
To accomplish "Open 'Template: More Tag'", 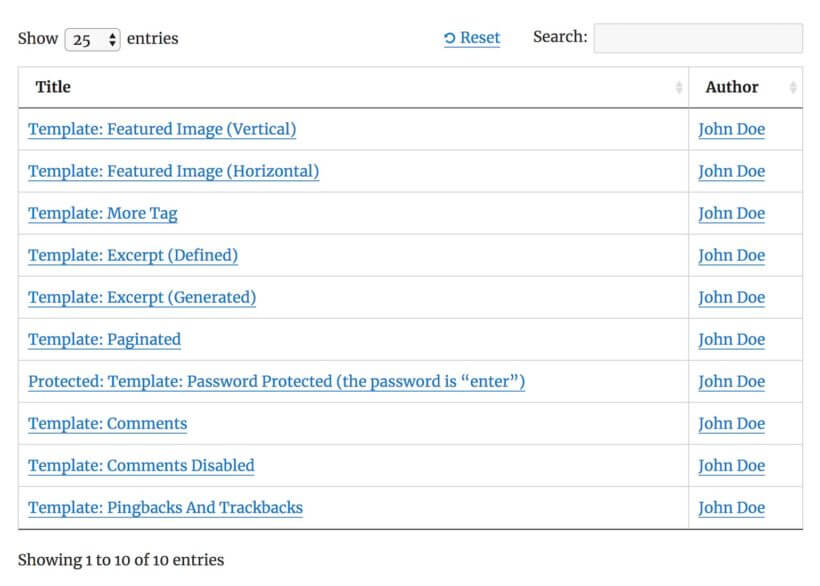I will point(102,213).
